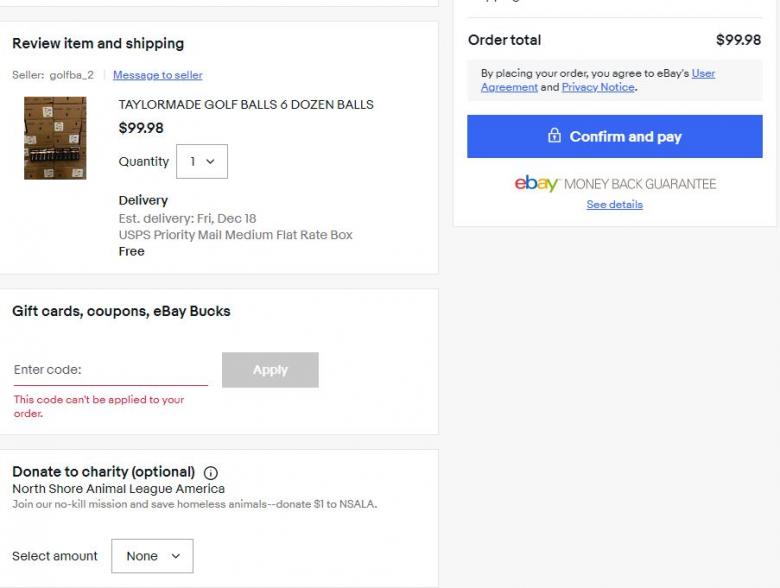Click the TaylorMade Golf Balls item title
The height and width of the screenshot is (588, 780).
(246, 105)
